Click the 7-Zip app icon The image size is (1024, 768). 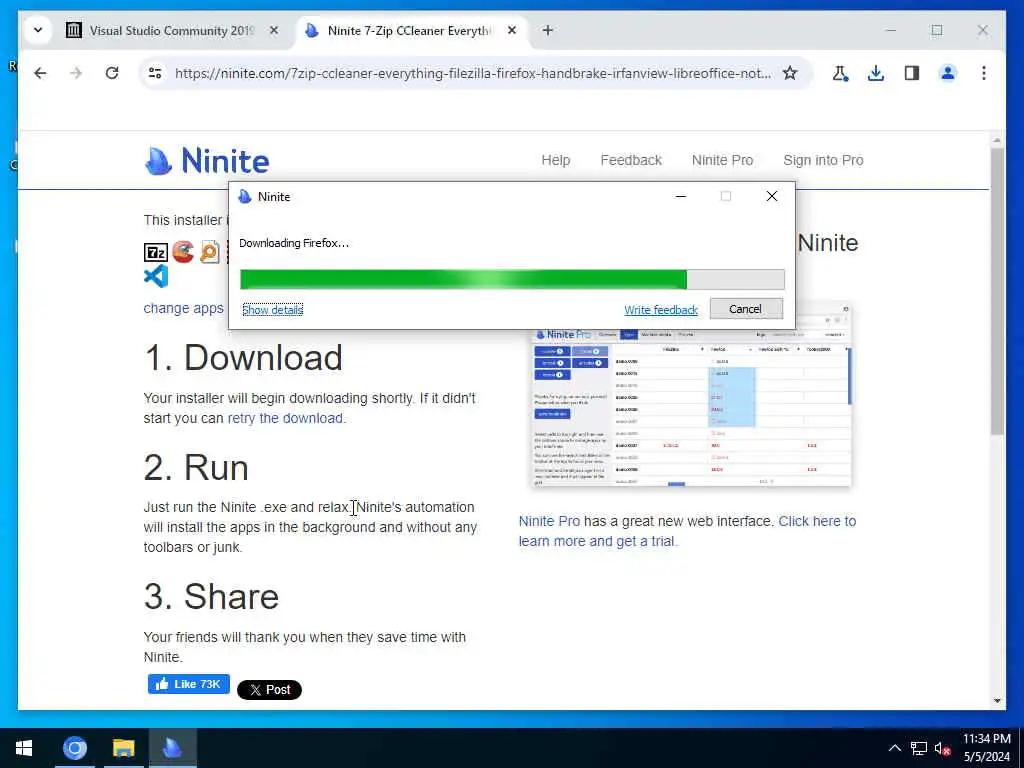tap(155, 252)
